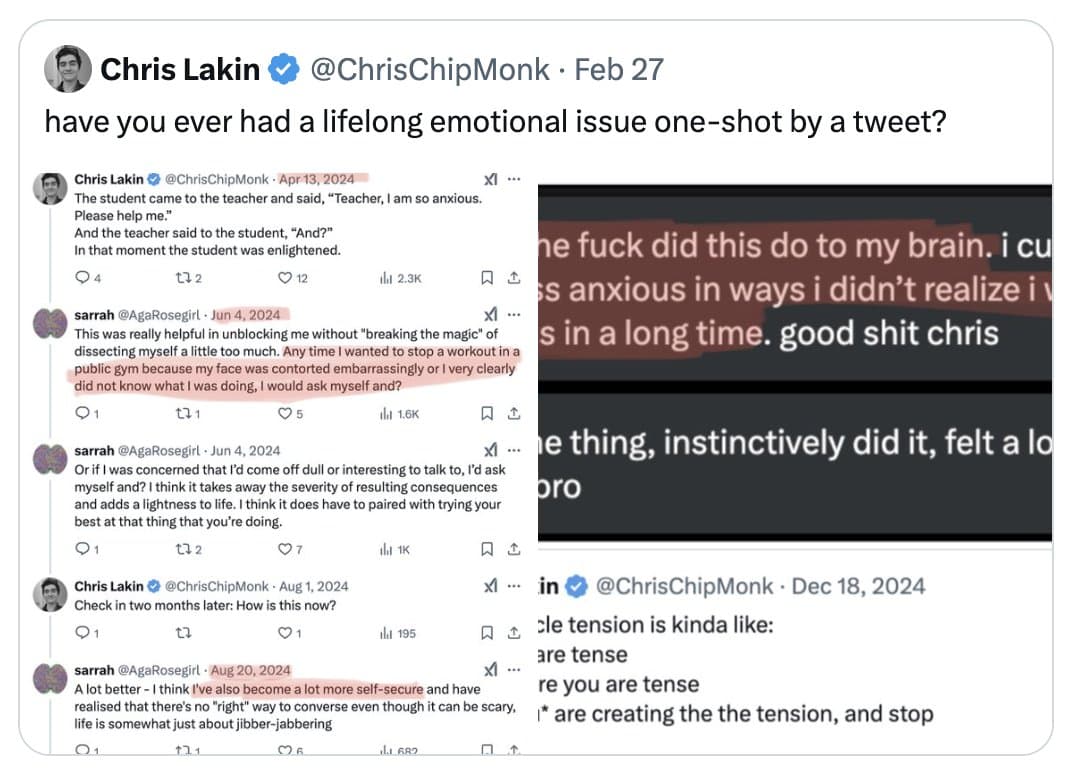Expand more options on the Aug 1 tweet
Screen dimensions: 1072x768
pyautogui.click(x=514, y=586)
